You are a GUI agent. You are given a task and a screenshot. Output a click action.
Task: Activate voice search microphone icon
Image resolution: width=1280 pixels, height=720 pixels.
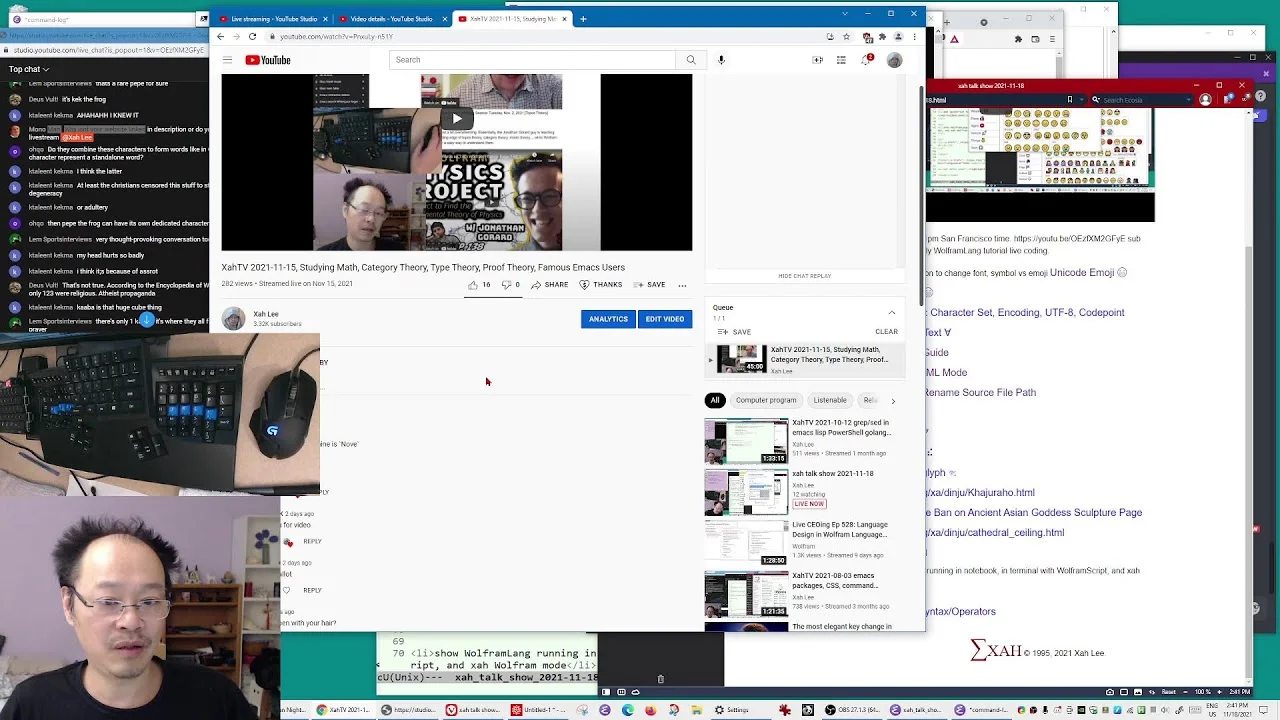(x=721, y=60)
